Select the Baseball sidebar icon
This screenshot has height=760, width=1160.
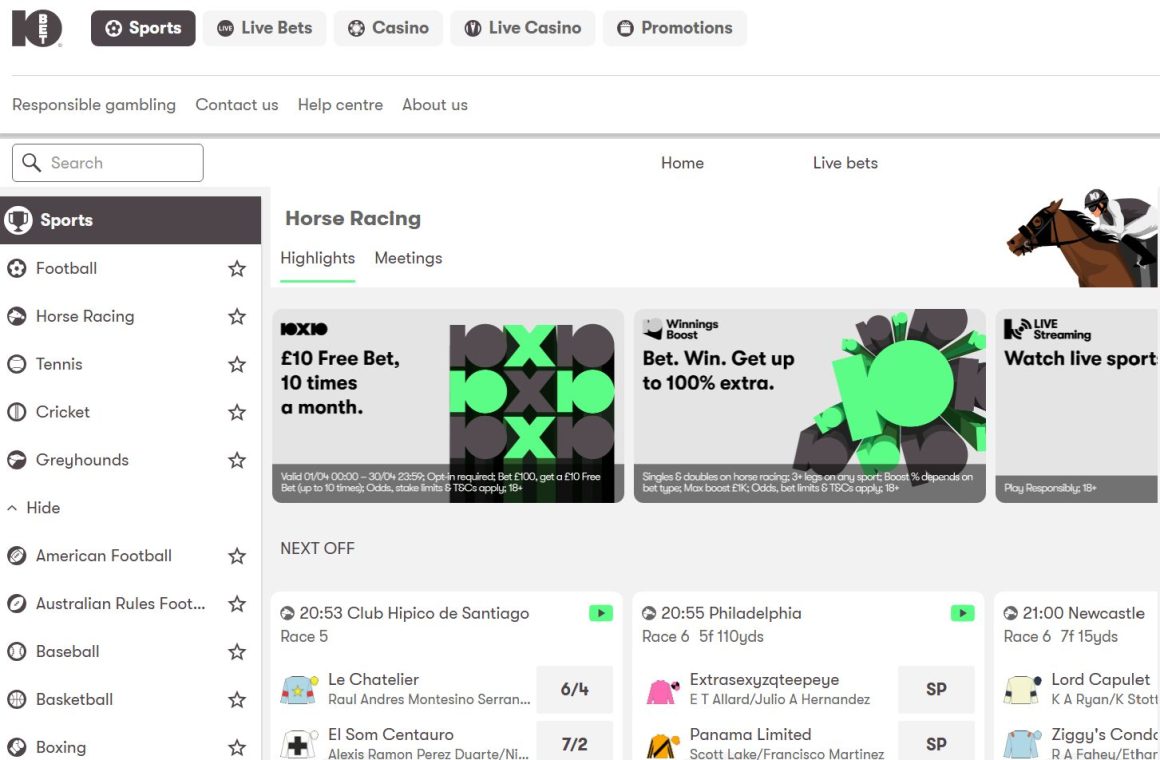16,652
